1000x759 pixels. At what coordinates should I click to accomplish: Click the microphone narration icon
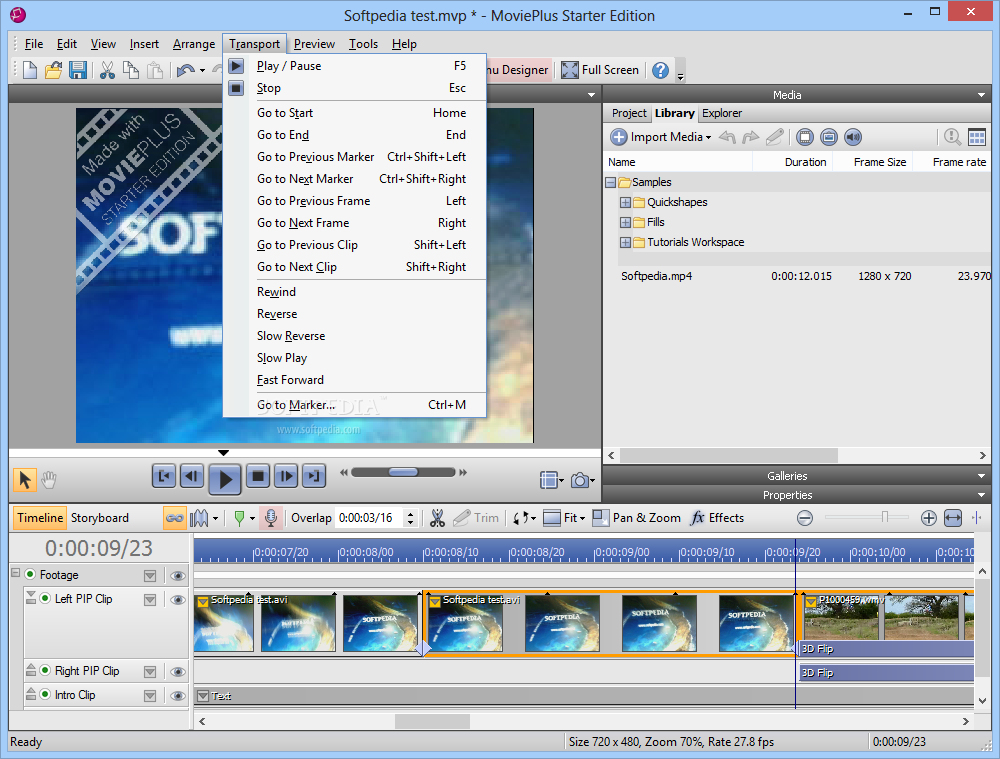pos(271,518)
